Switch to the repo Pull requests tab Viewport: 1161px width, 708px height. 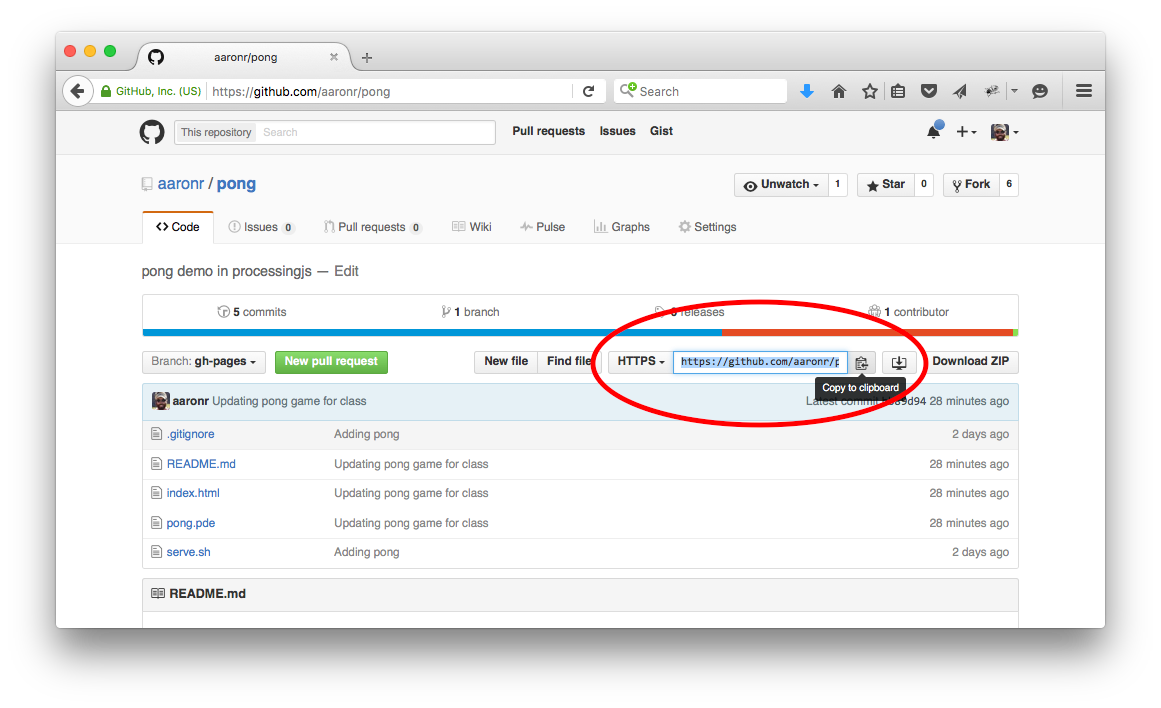pos(372,227)
